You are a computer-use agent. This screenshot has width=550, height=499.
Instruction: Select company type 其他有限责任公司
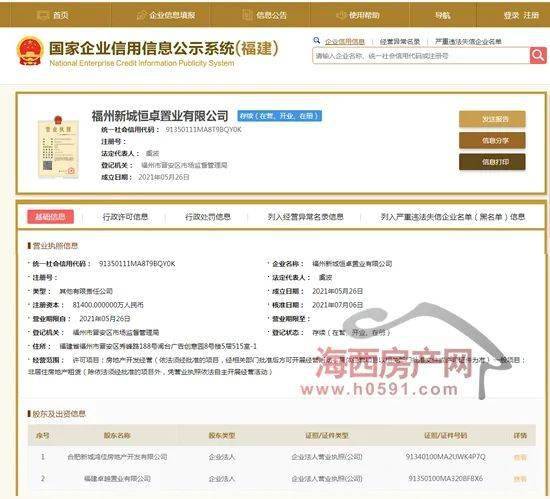(86, 291)
